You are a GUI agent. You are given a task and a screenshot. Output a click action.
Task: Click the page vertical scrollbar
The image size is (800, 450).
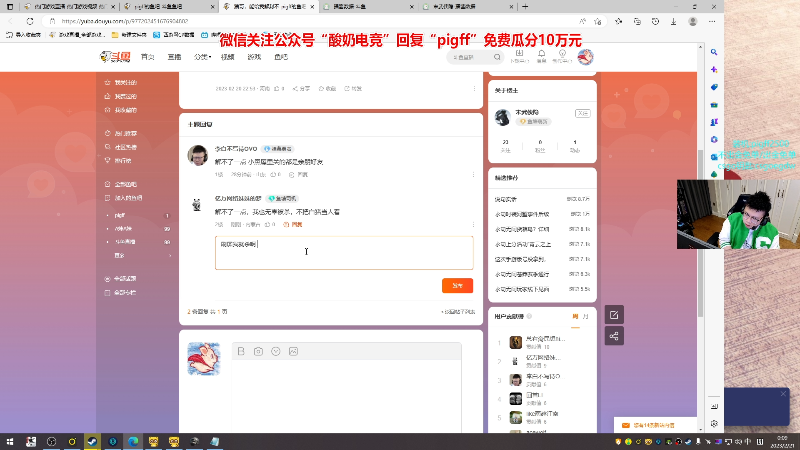701,235
